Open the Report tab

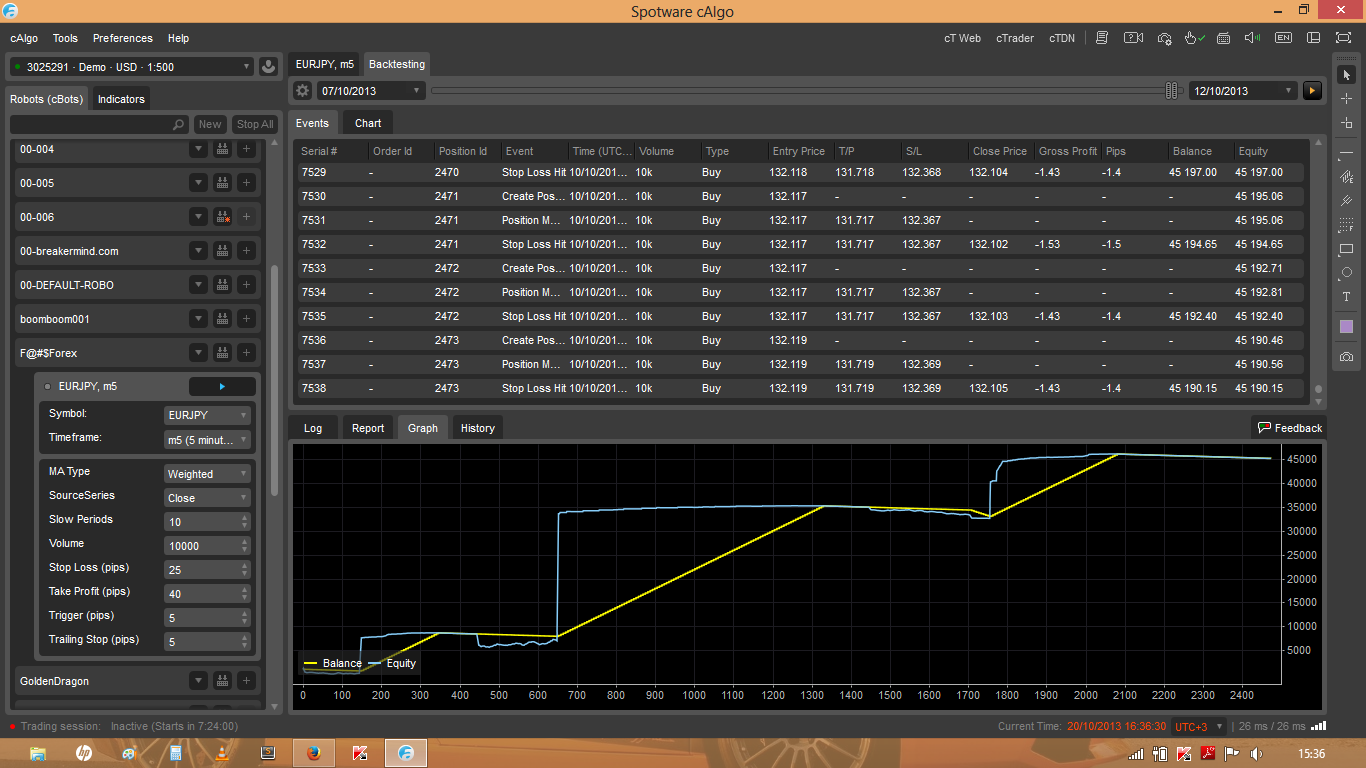point(368,428)
